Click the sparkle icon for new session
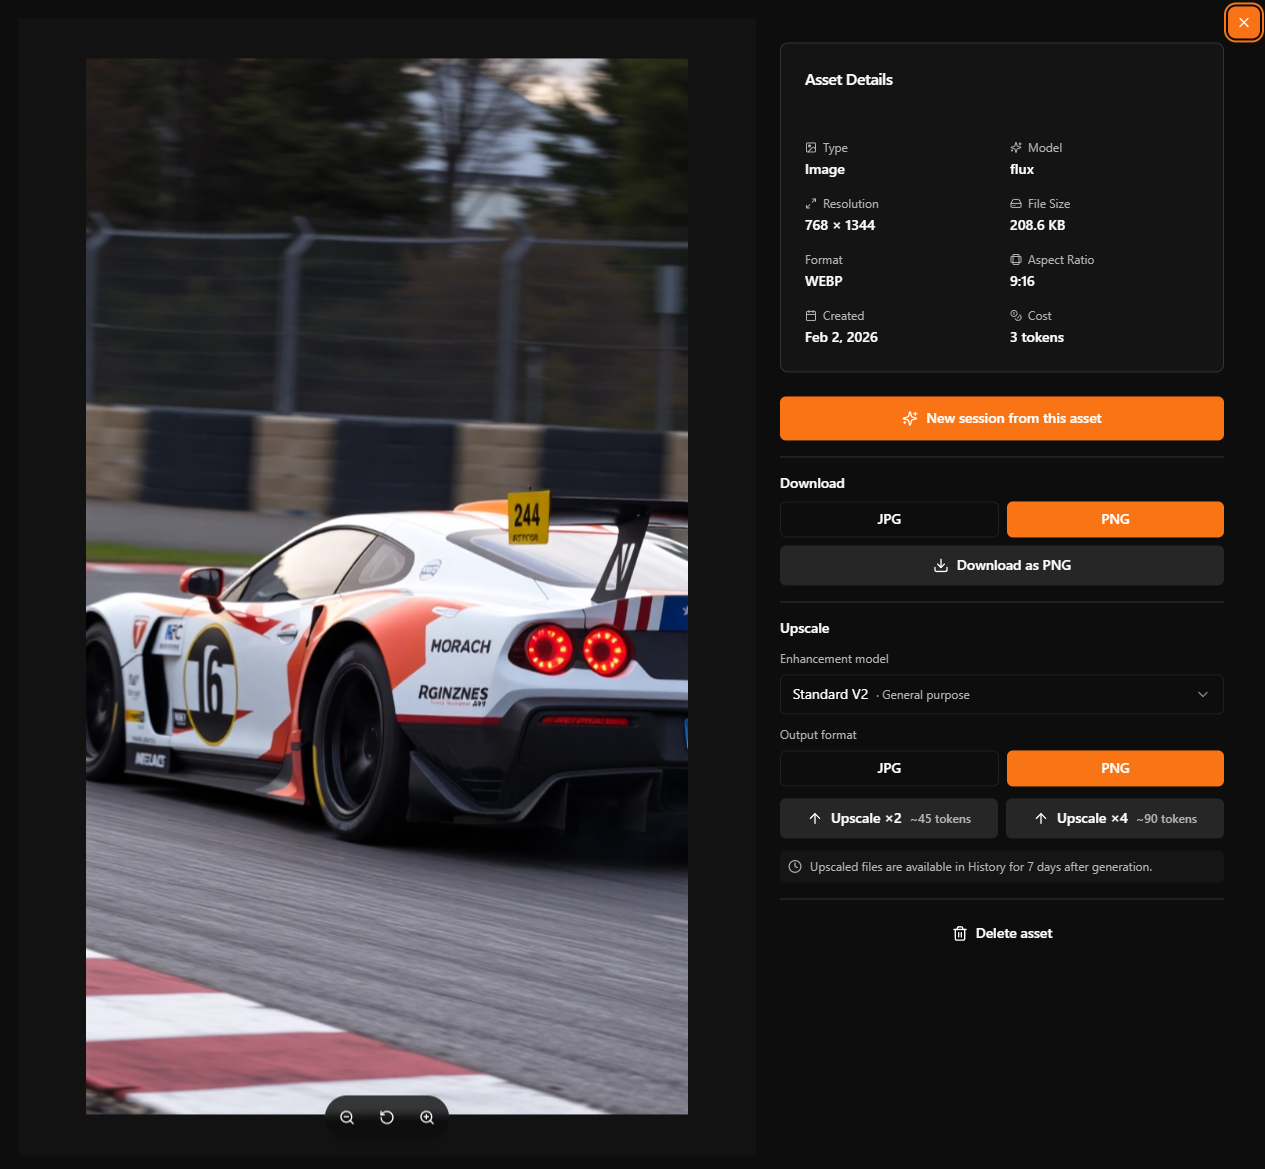 click(x=910, y=419)
